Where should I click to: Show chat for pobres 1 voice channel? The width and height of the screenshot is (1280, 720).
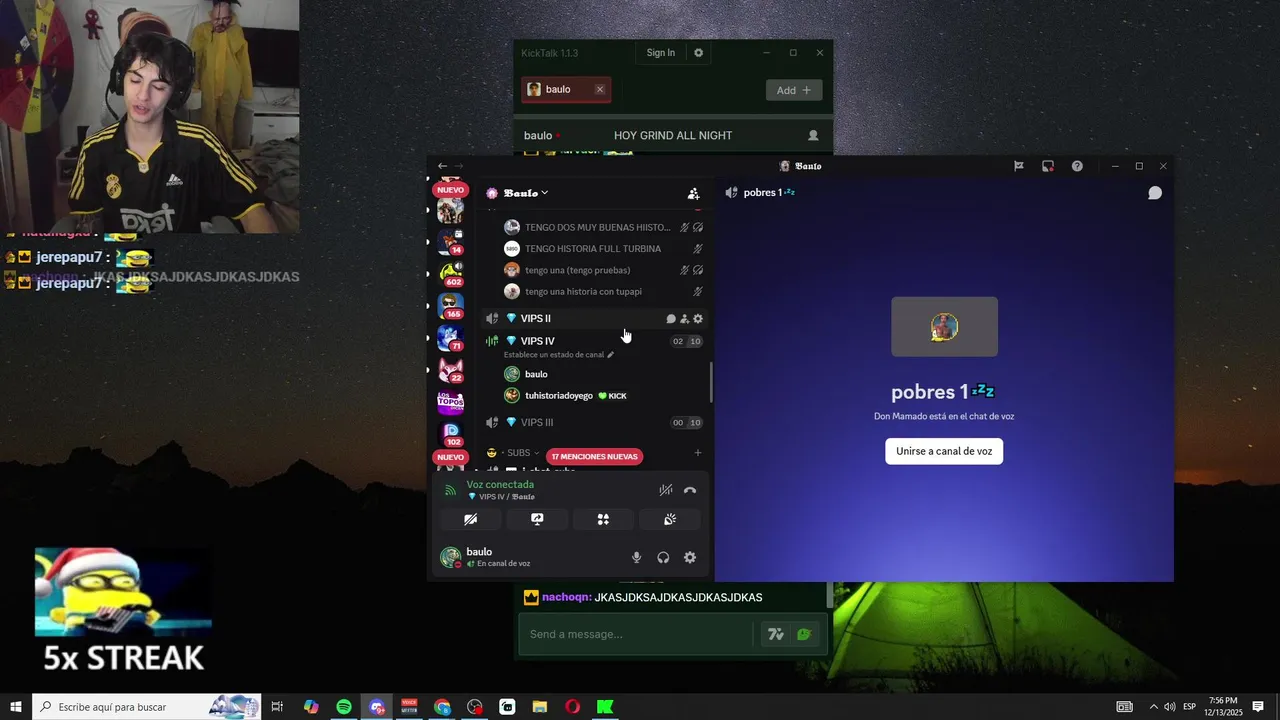pos(1155,193)
